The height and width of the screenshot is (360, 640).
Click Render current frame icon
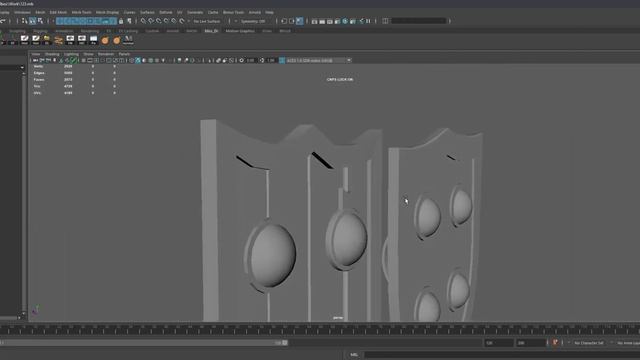(x=322, y=21)
